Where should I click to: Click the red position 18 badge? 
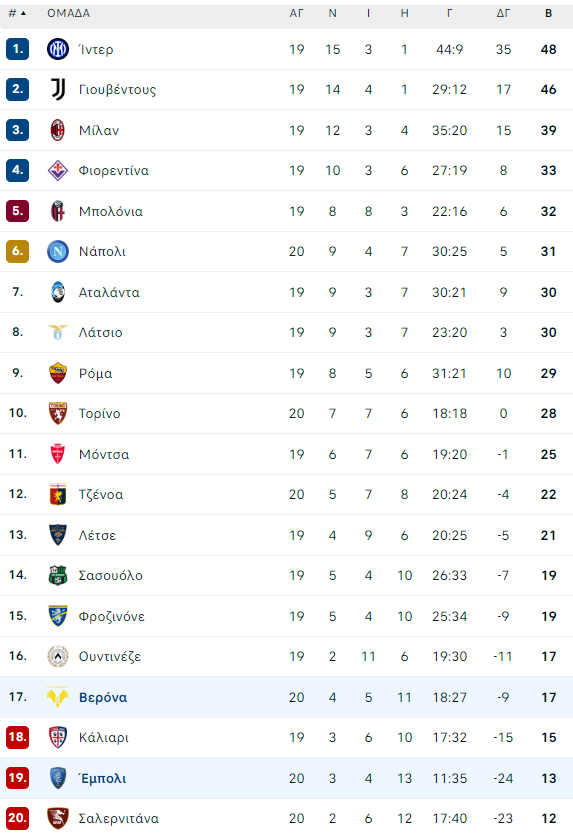(x=18, y=737)
